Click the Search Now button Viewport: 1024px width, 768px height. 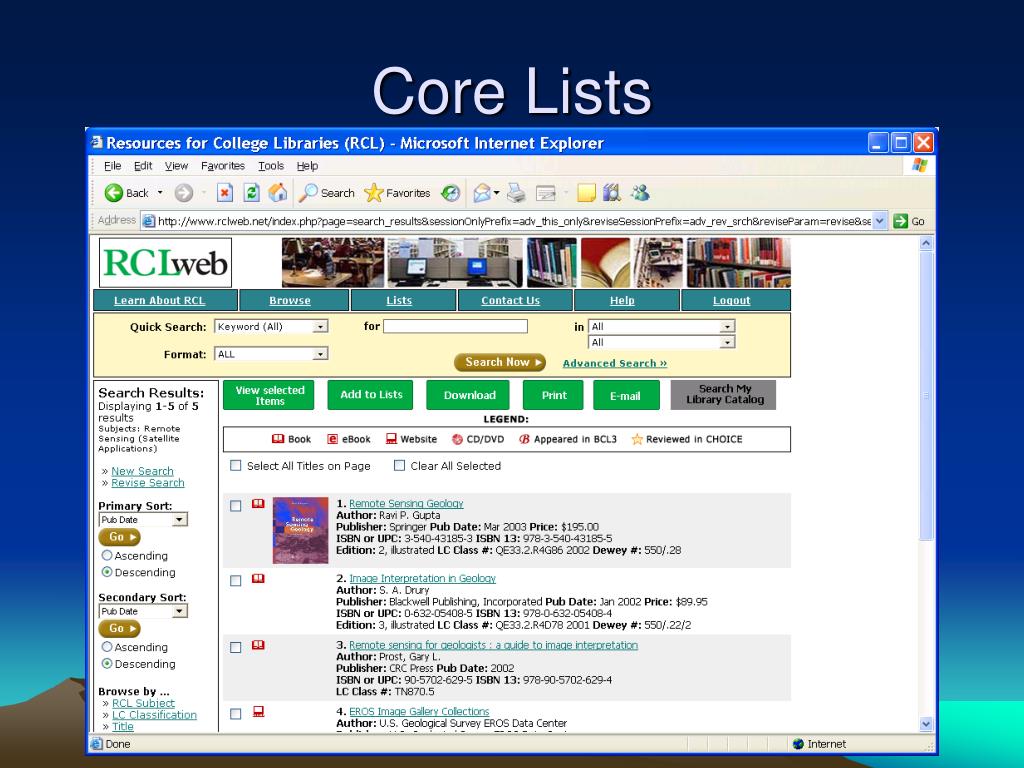coord(500,362)
